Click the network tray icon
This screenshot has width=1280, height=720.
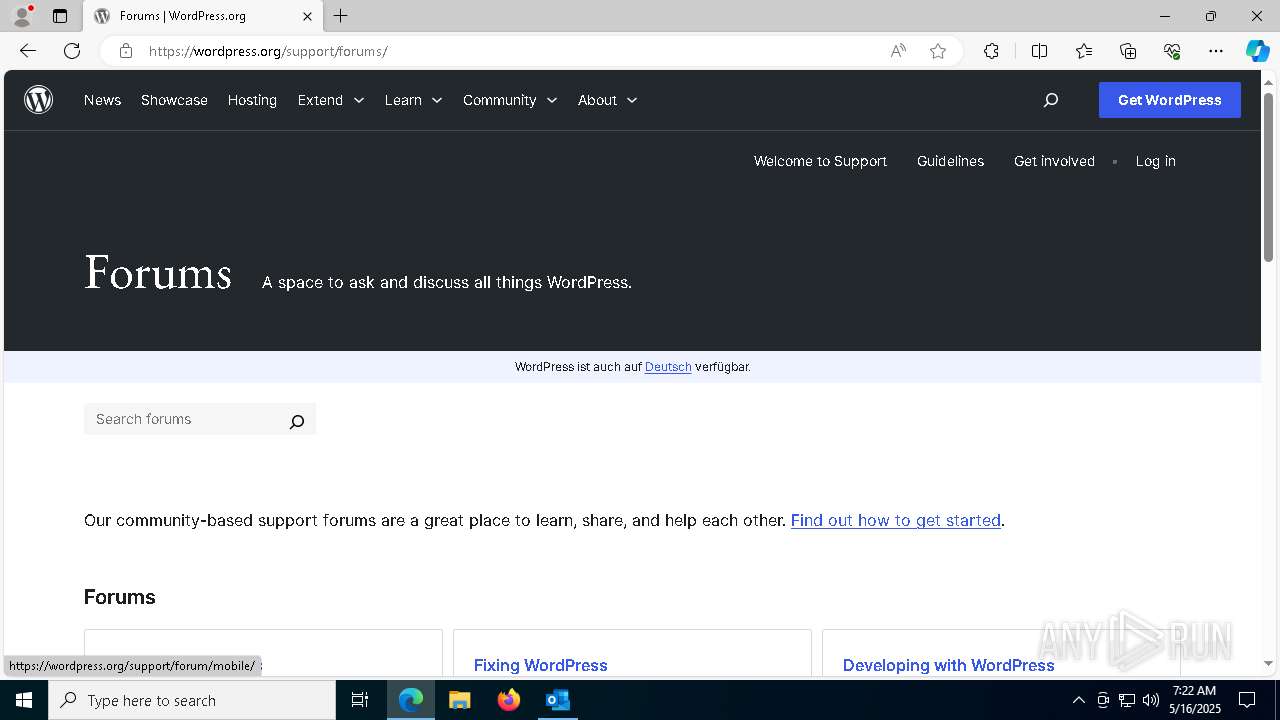[1127, 700]
